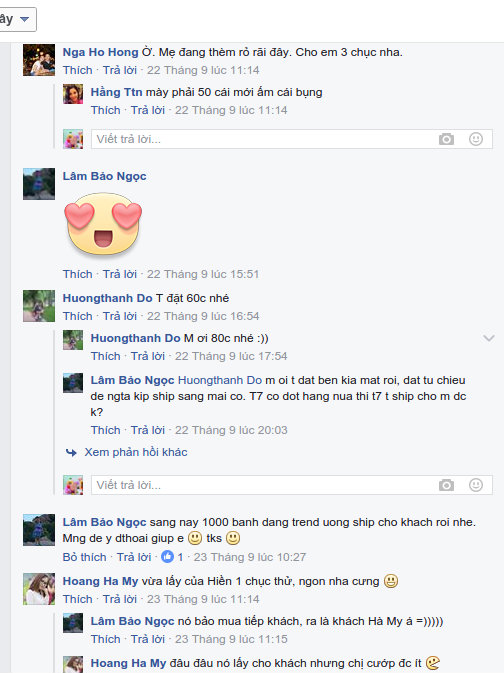Click camera icon in first reply box

[446, 139]
